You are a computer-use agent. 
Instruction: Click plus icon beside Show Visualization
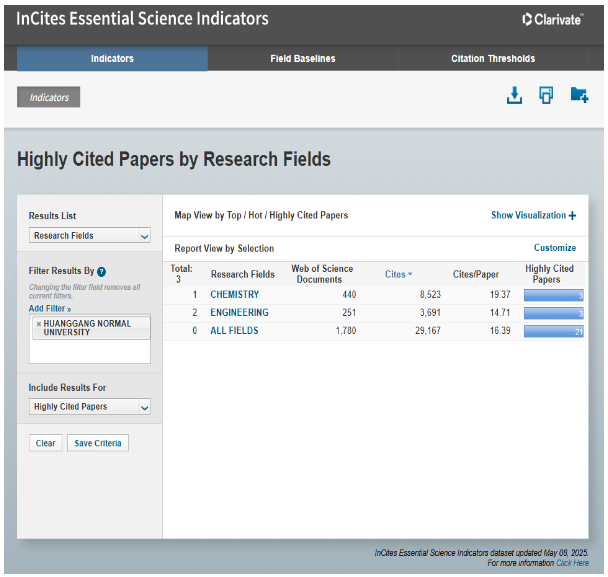point(572,215)
